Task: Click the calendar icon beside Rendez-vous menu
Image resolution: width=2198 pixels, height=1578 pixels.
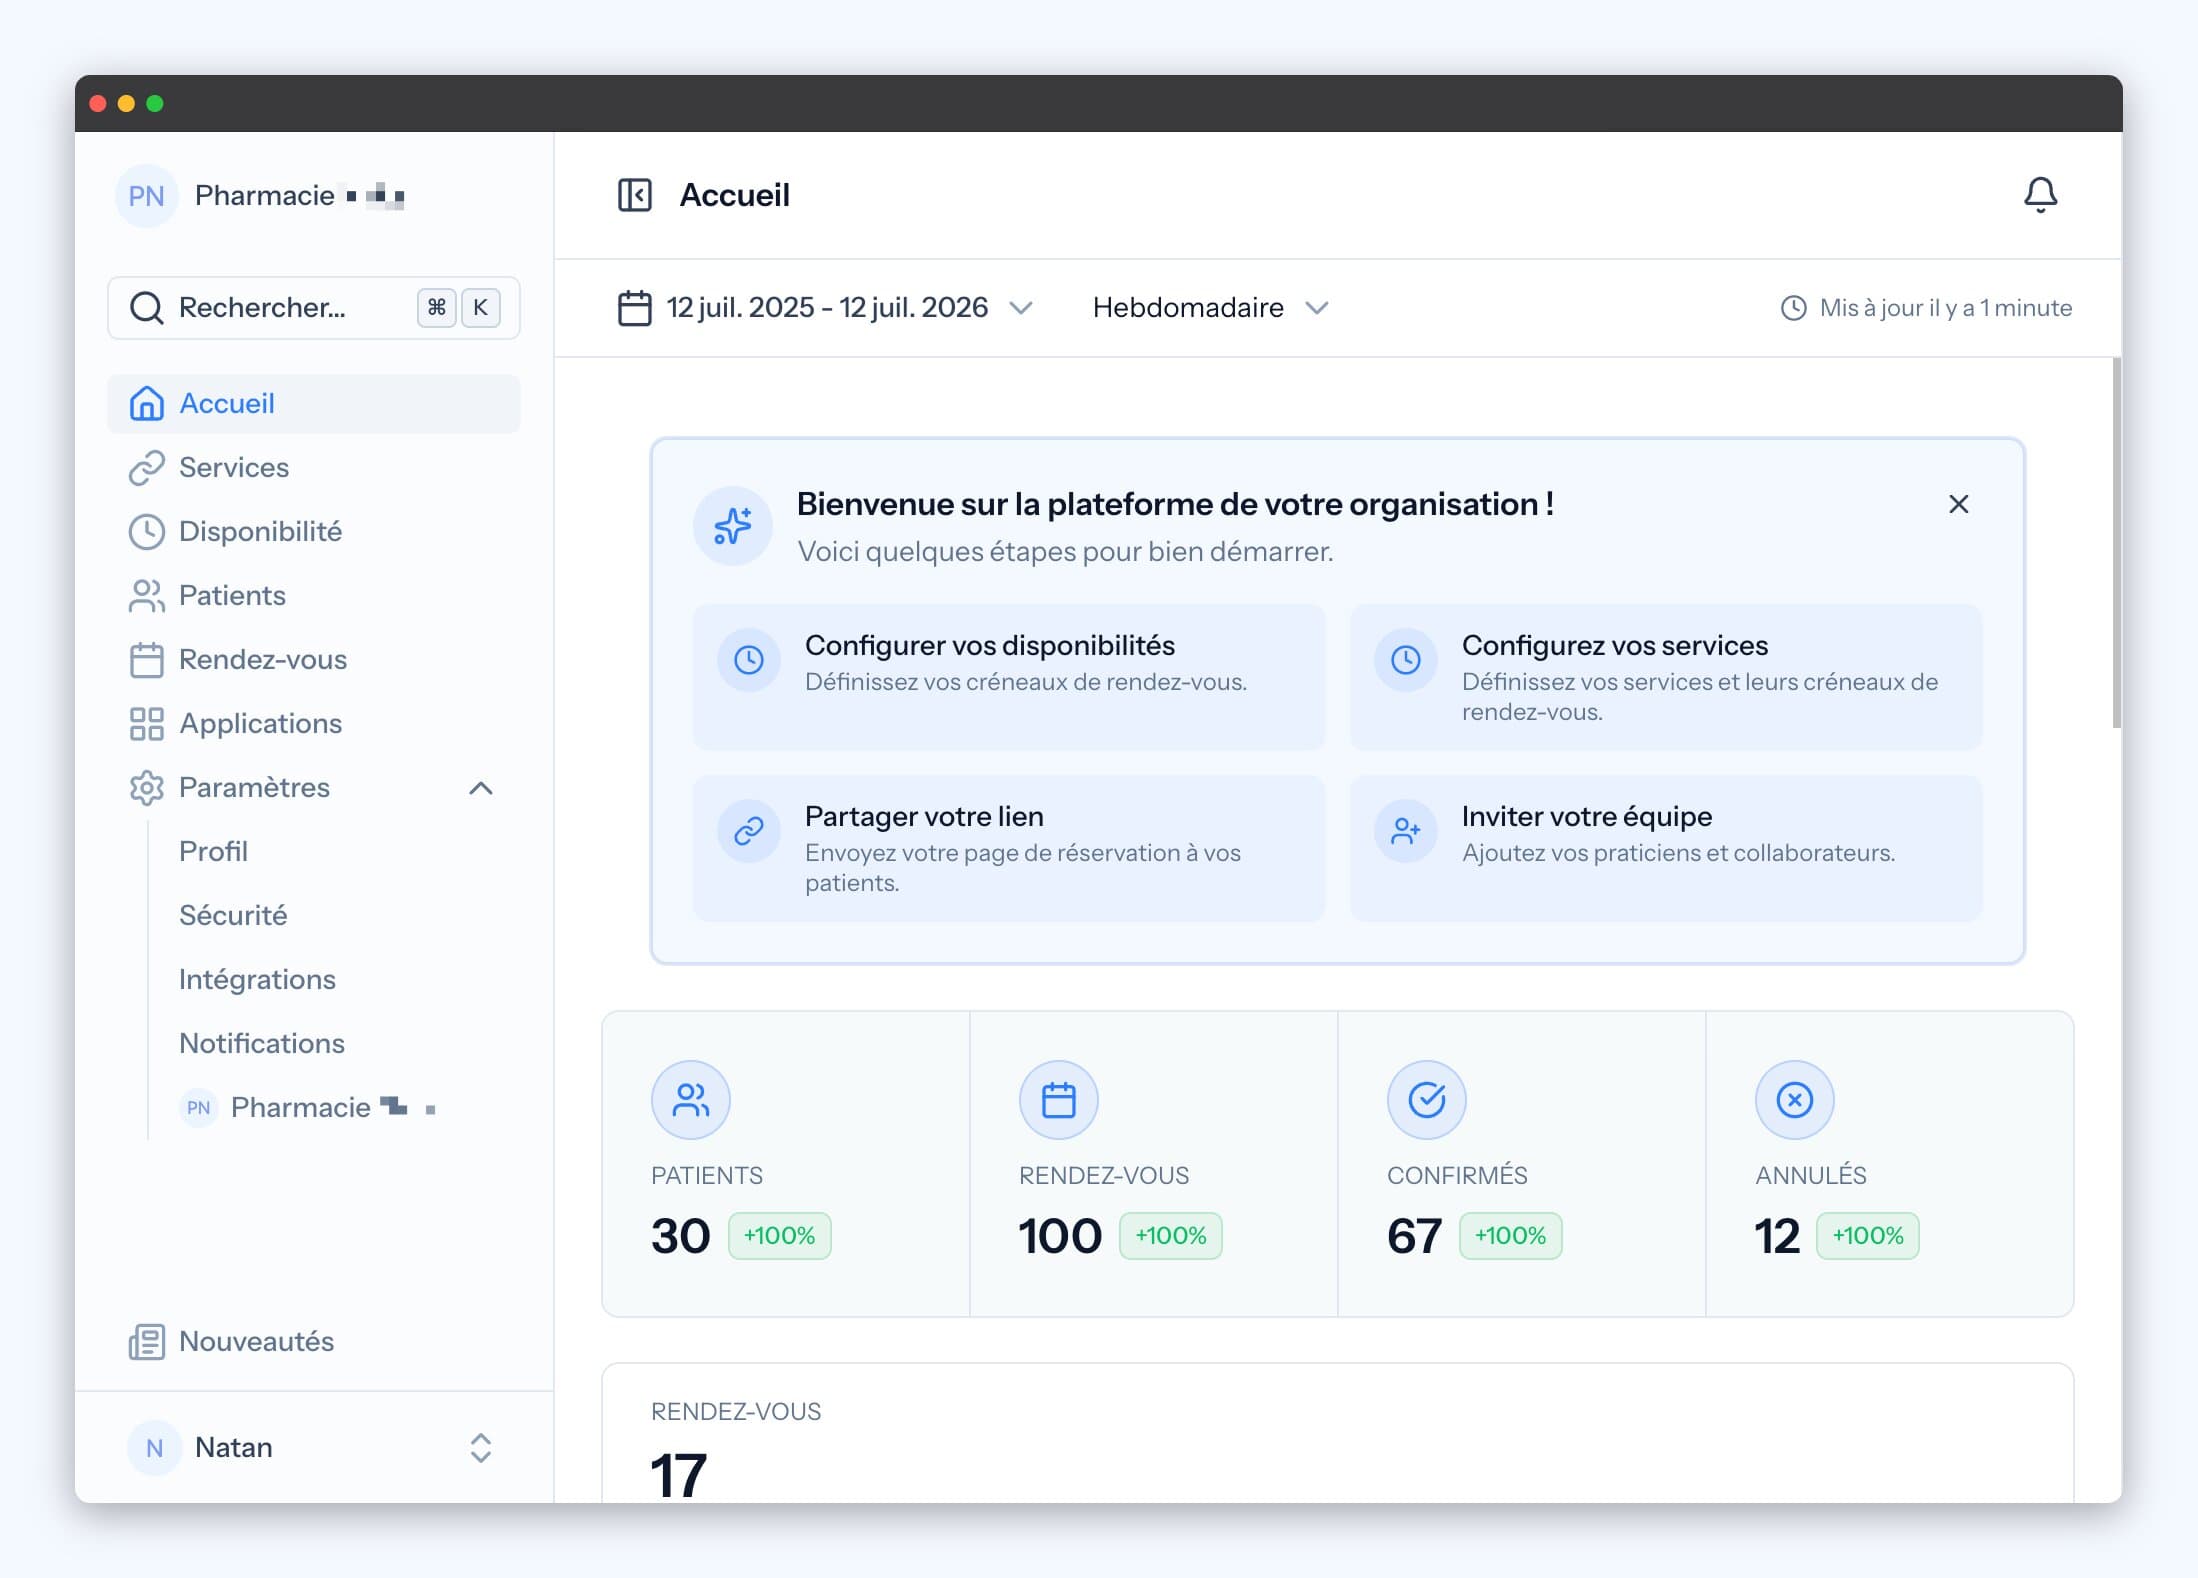Action: [146, 659]
